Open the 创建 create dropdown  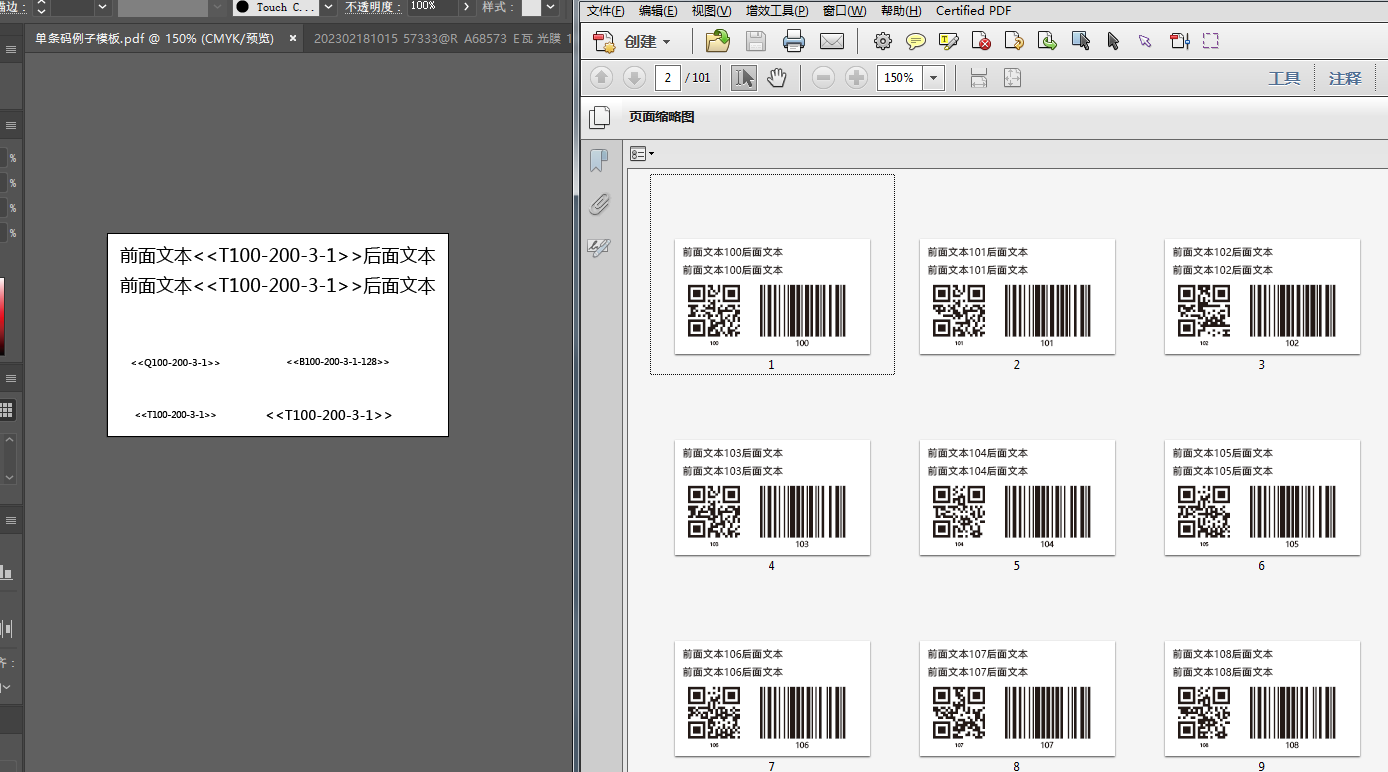pyautogui.click(x=631, y=41)
